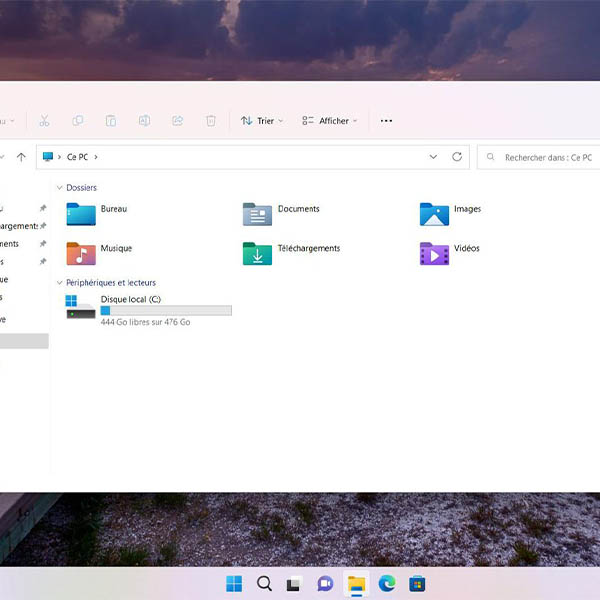Viewport: 600px width, 600px height.
Task: Open the Trier sort dropdown
Action: click(262, 121)
